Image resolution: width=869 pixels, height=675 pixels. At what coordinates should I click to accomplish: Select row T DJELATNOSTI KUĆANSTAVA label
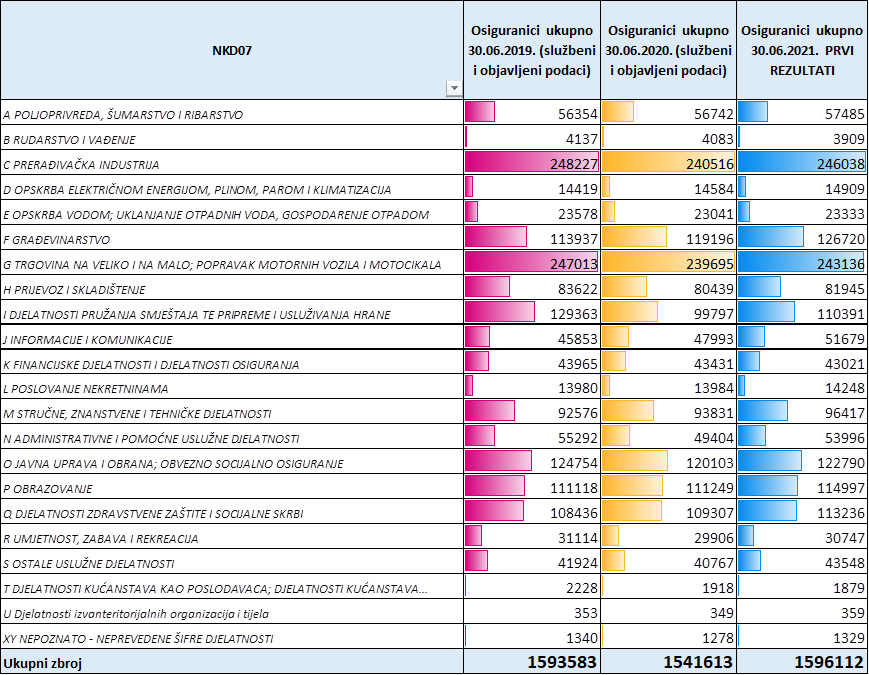click(215, 589)
